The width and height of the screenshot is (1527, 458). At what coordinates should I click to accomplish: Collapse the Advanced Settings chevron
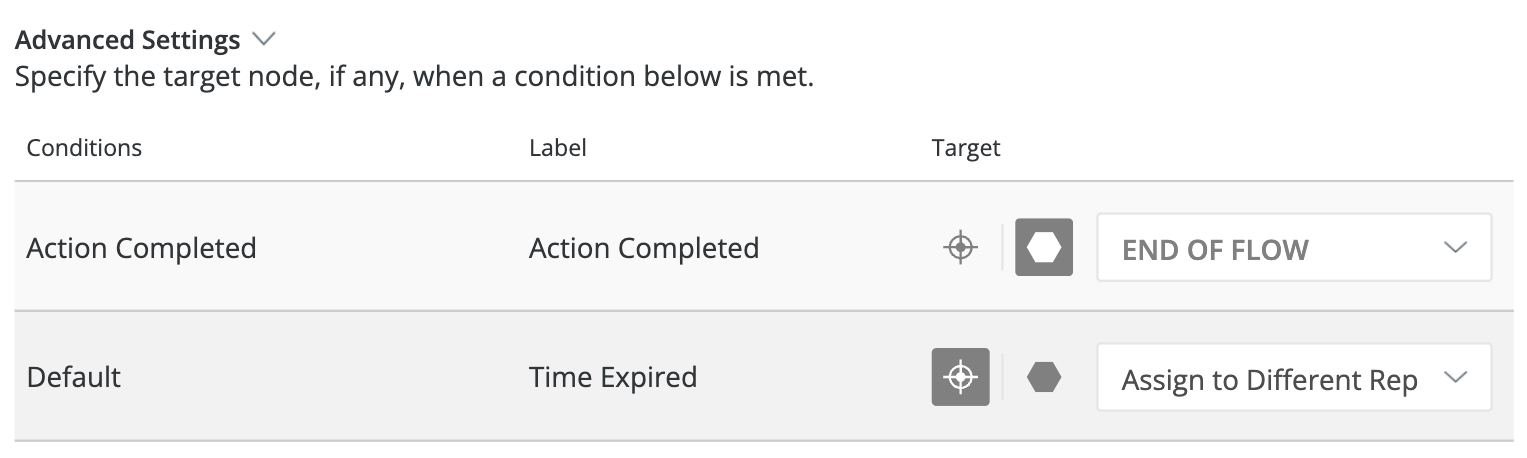(264, 40)
